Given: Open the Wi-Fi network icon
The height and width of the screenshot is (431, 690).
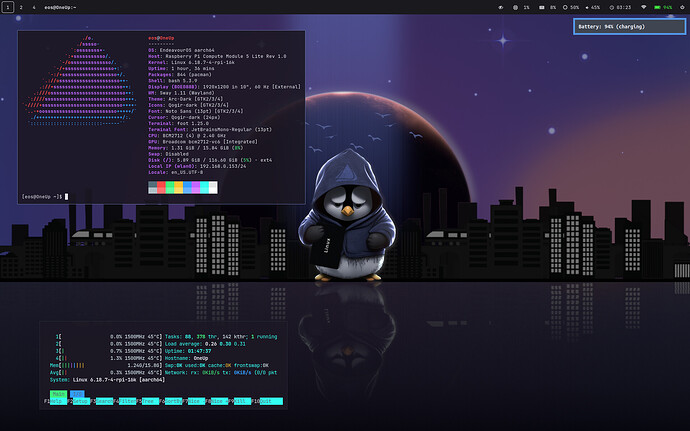Looking at the screenshot, I should [643, 7].
